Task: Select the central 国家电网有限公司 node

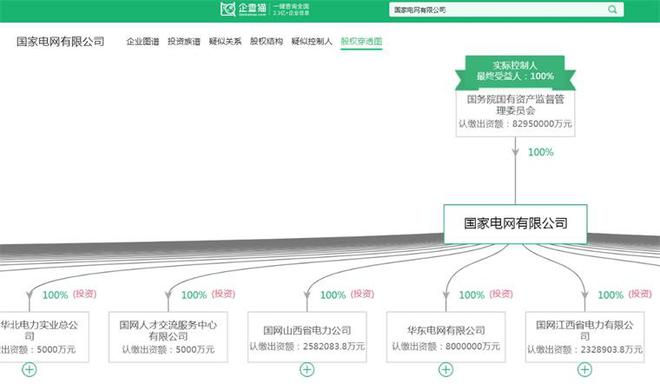Action: click(515, 224)
